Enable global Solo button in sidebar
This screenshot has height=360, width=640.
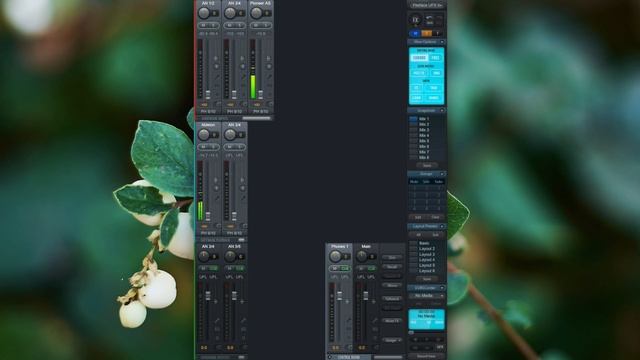click(x=427, y=33)
